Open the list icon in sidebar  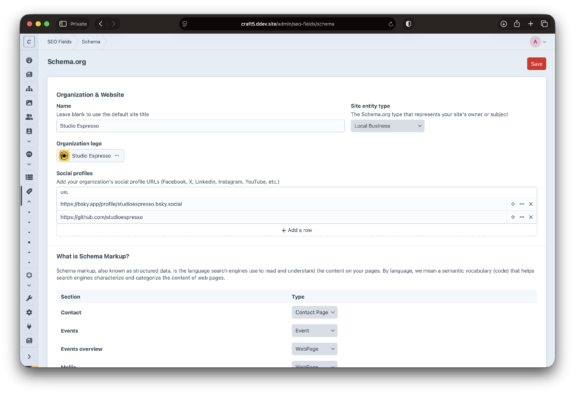29,177
